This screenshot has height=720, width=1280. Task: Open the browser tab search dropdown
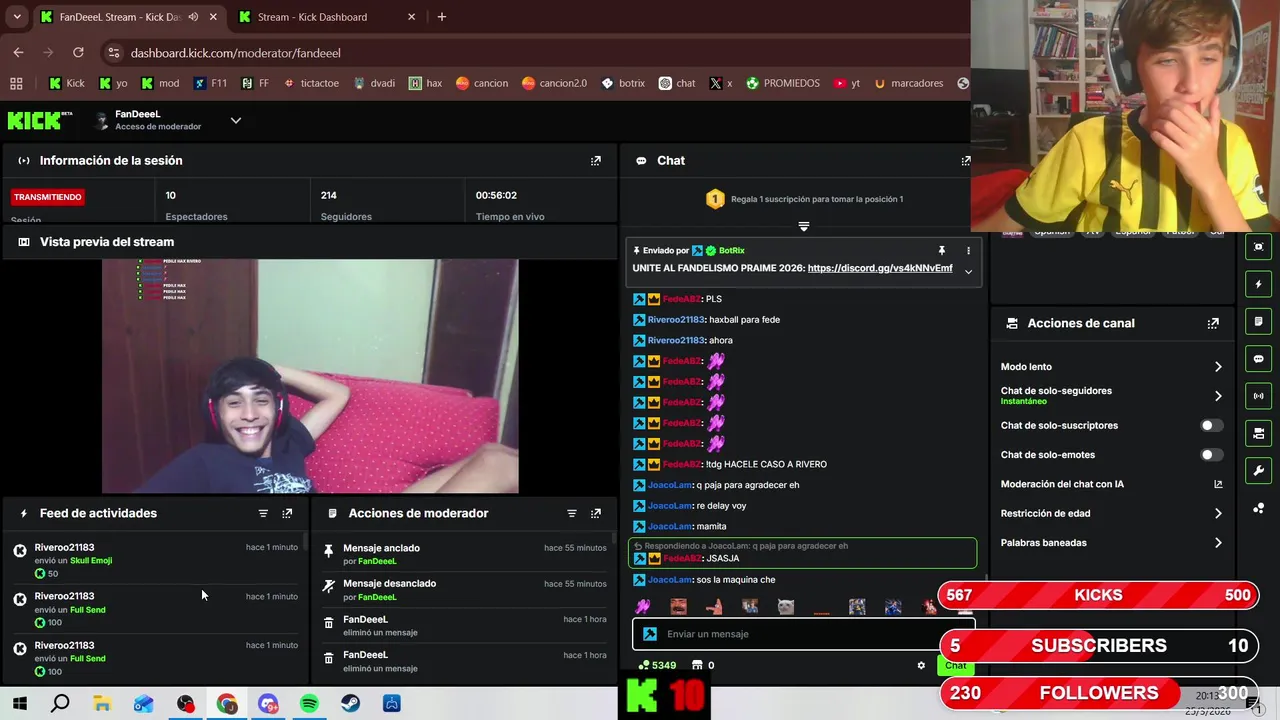[16, 17]
